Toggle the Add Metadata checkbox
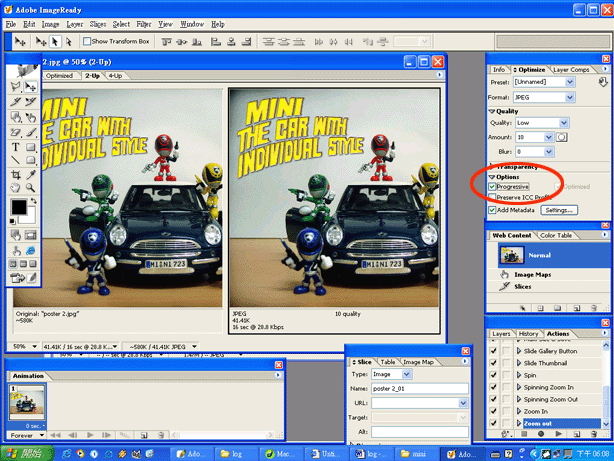This screenshot has width=614, height=461. pos(492,210)
